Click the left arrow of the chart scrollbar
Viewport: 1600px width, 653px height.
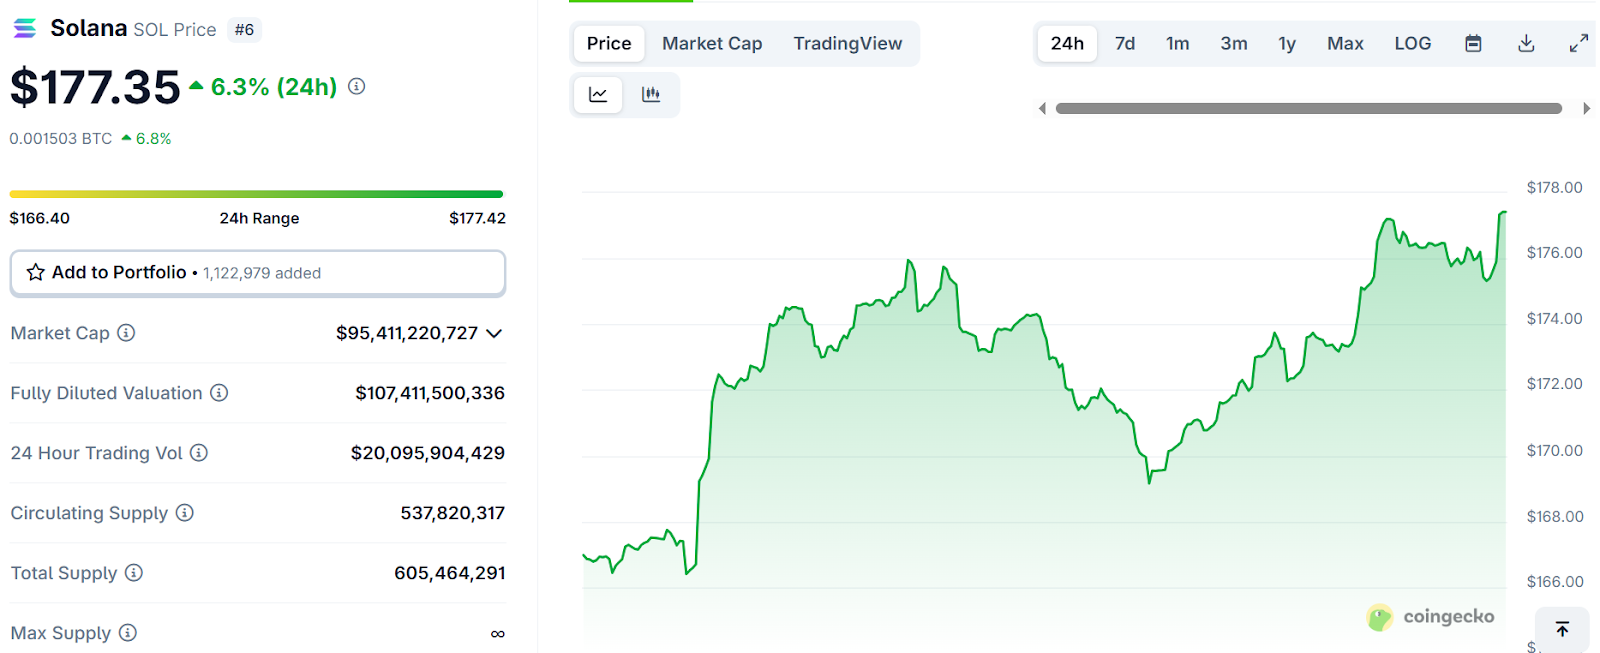1042,108
